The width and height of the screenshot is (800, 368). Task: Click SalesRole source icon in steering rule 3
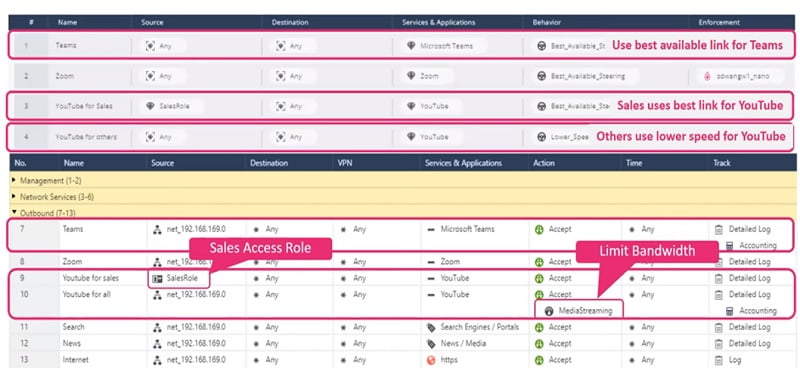tap(150, 106)
